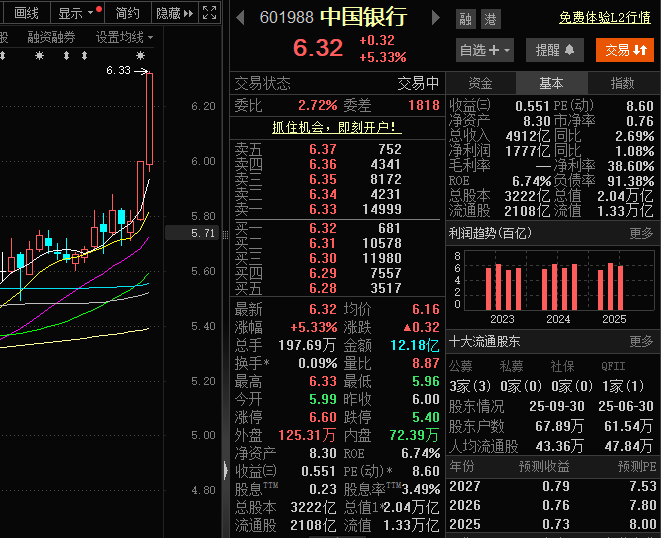Screen dimensions: 661x538
Task: Go to next stock with right arrow
Action: pyautogui.click(x=435, y=18)
